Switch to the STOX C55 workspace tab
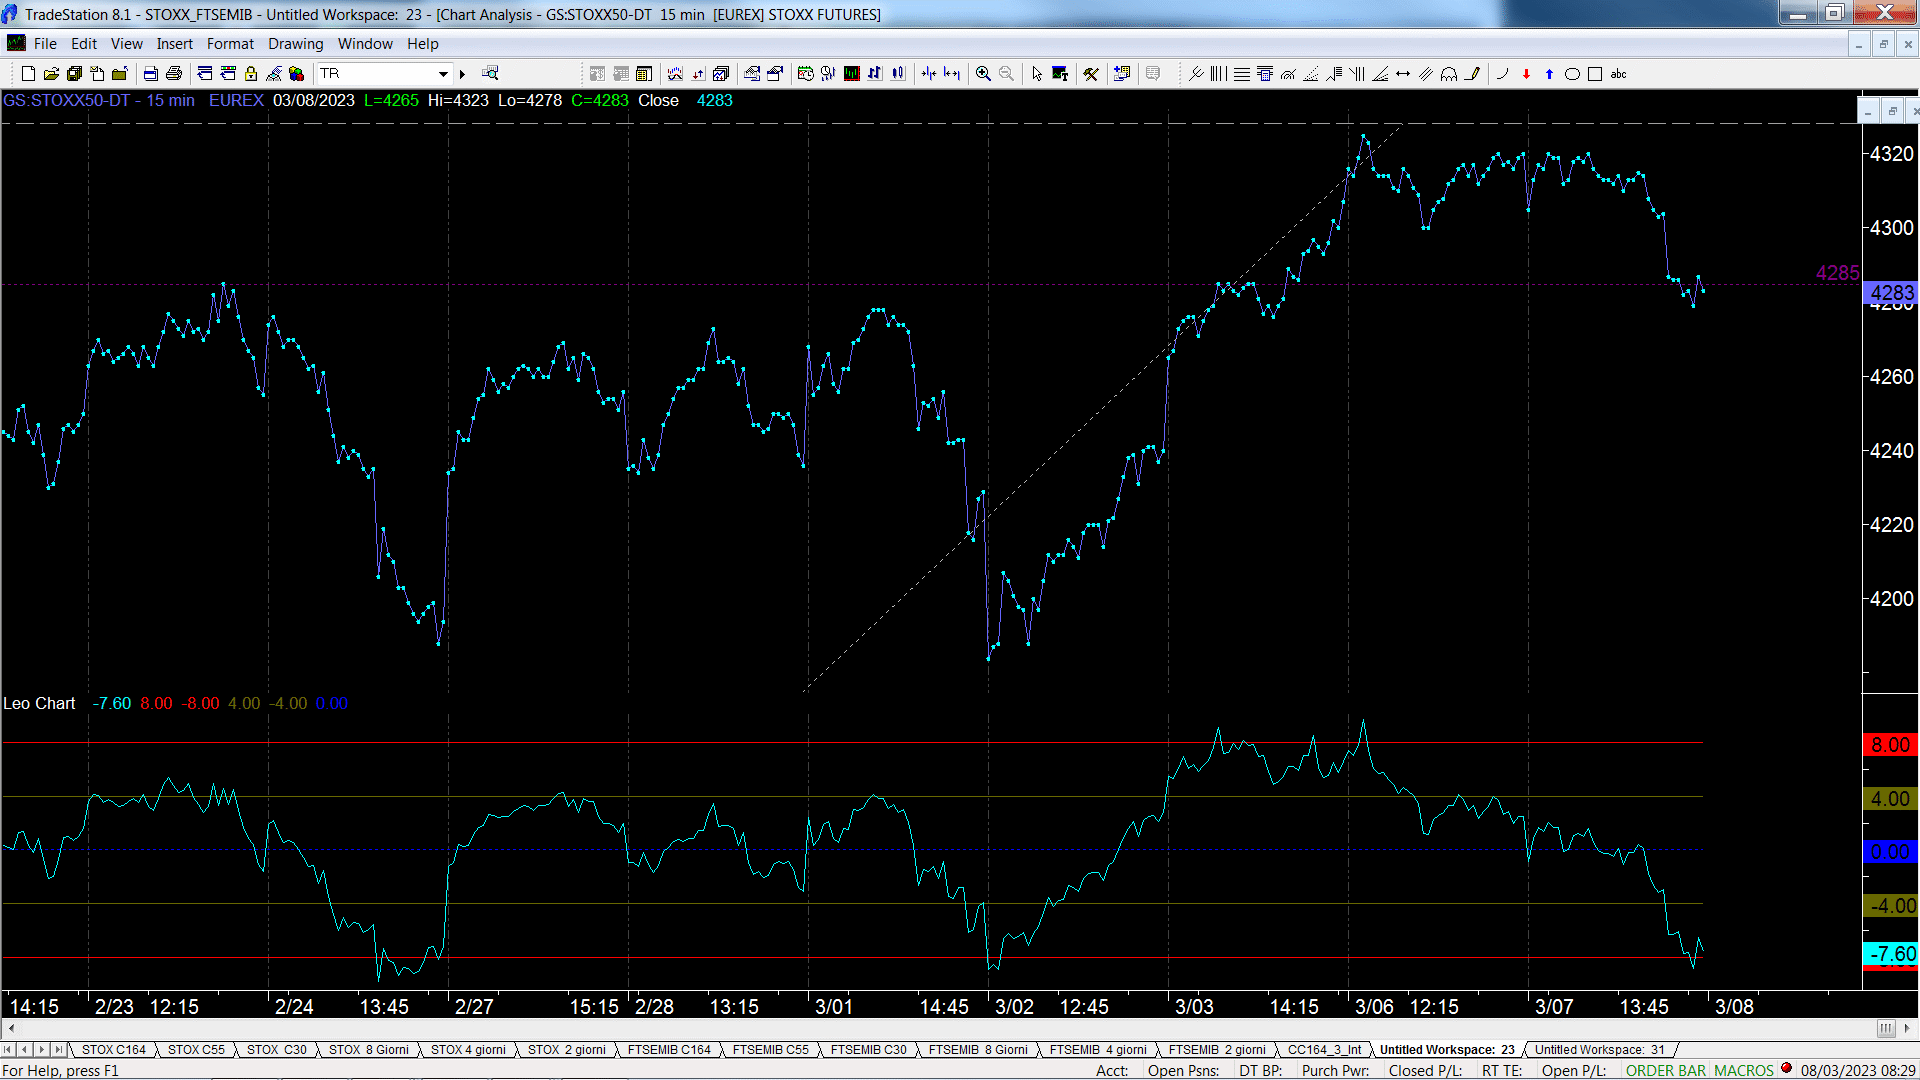 point(196,1050)
